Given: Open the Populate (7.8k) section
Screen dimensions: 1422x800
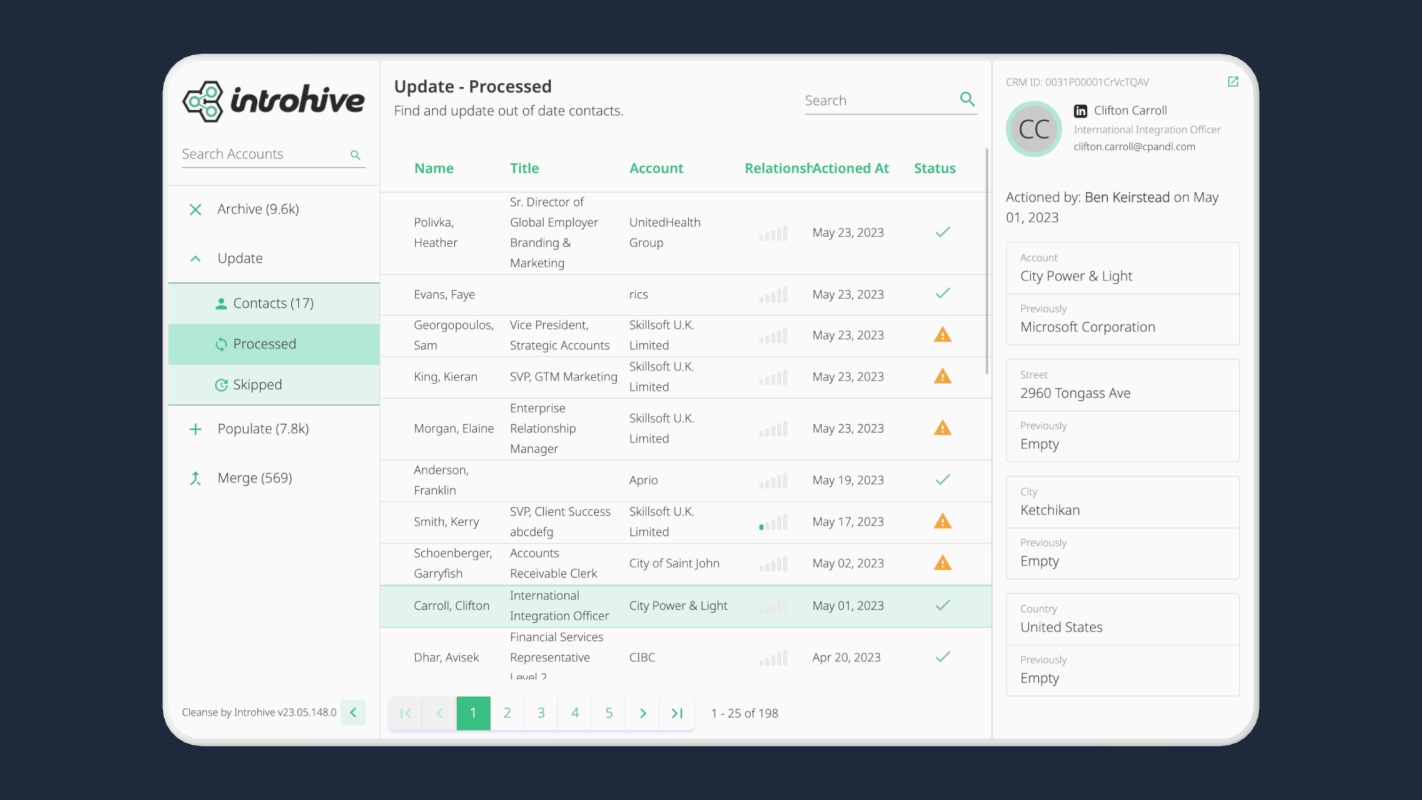Looking at the screenshot, I should pyautogui.click(x=274, y=429).
